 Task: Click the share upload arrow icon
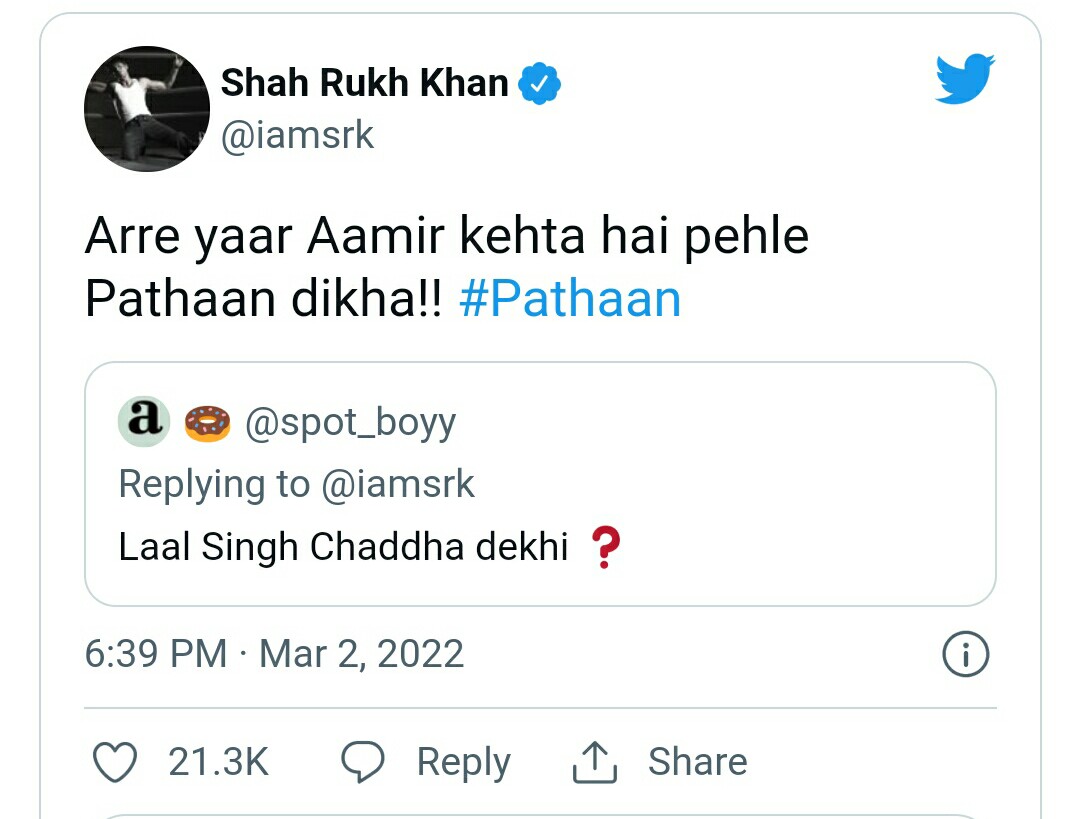tap(594, 762)
